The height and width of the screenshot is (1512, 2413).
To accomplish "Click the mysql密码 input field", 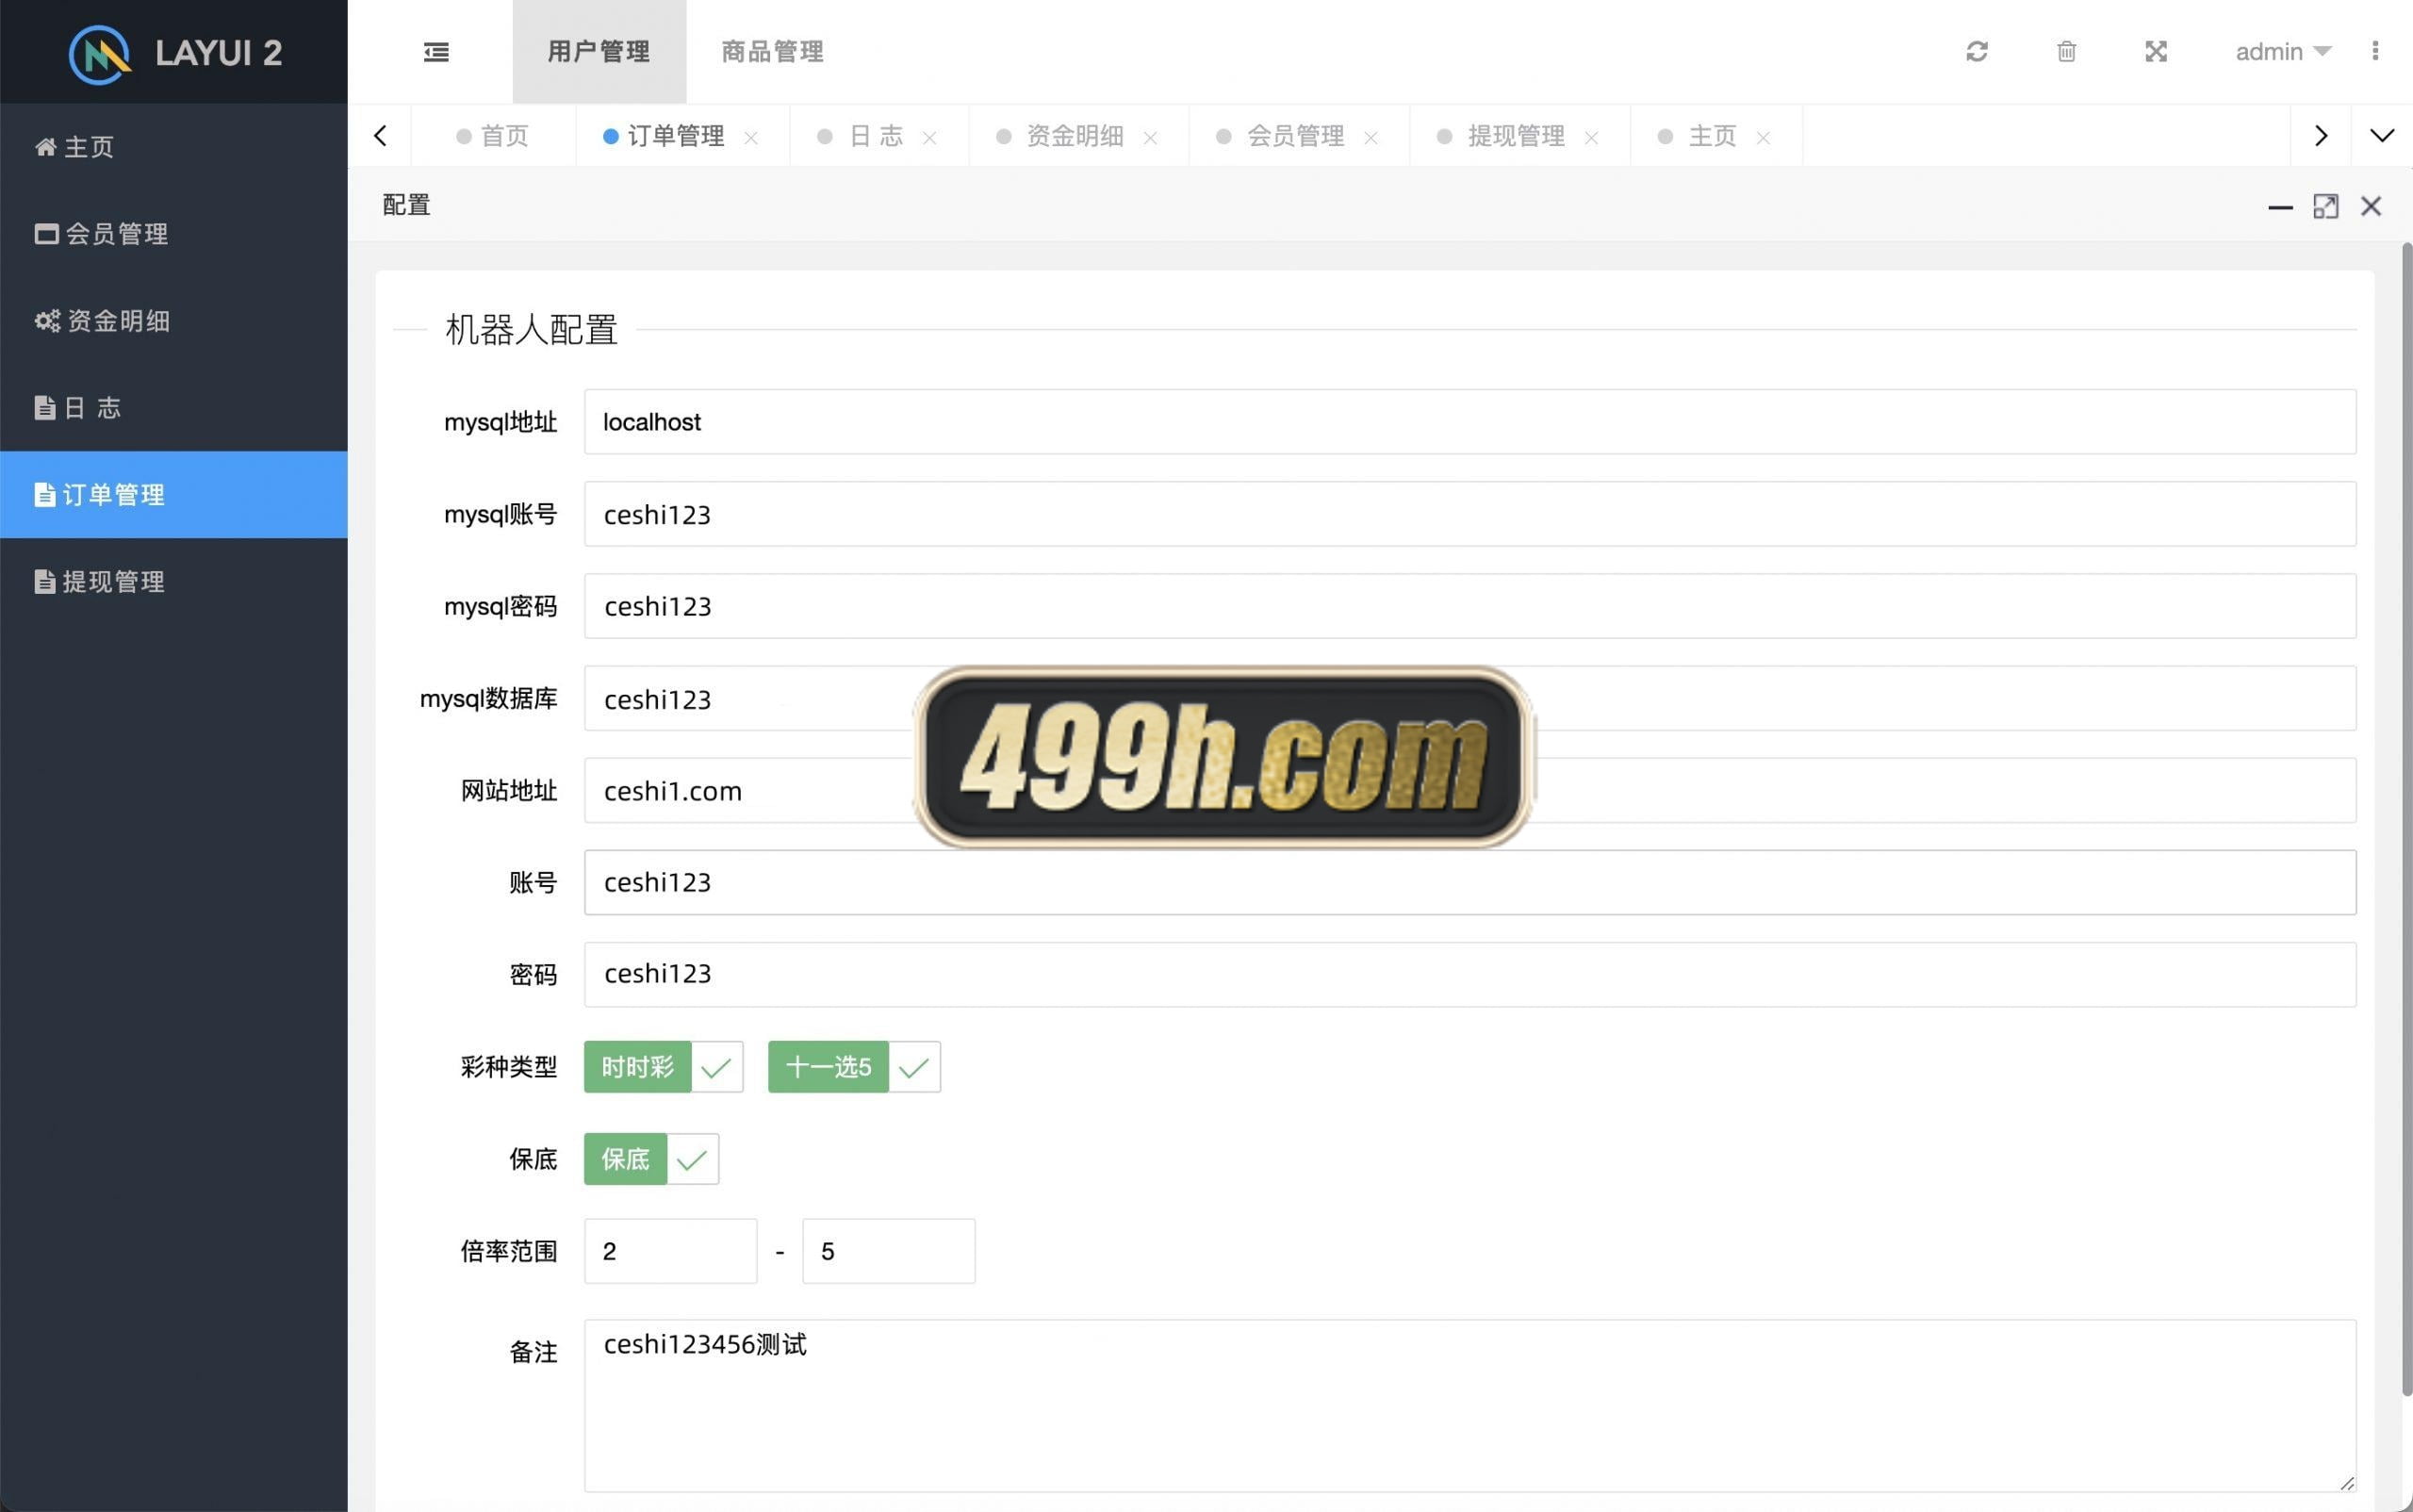I will tap(1470, 606).
